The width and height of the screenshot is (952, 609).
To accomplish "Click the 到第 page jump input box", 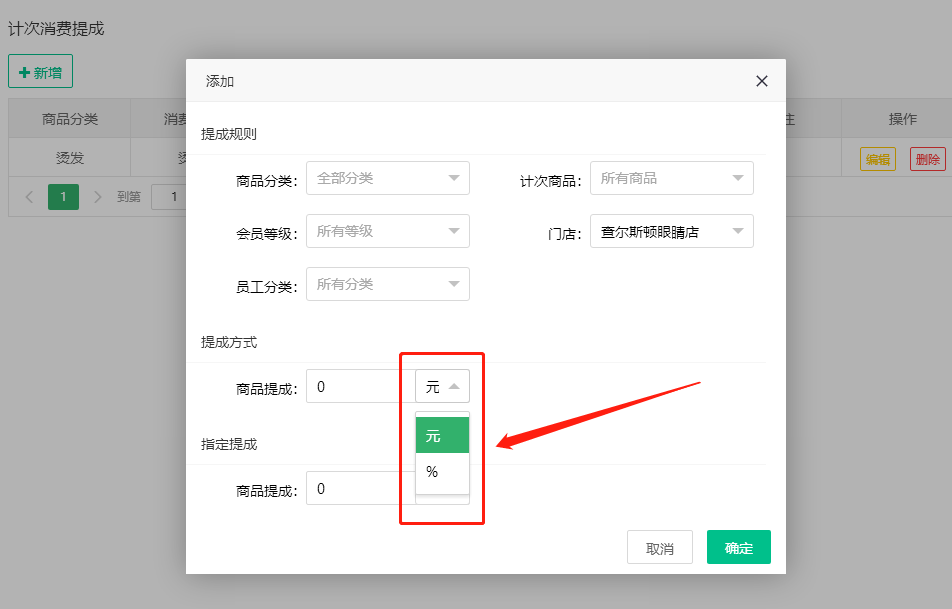I will [x=170, y=197].
